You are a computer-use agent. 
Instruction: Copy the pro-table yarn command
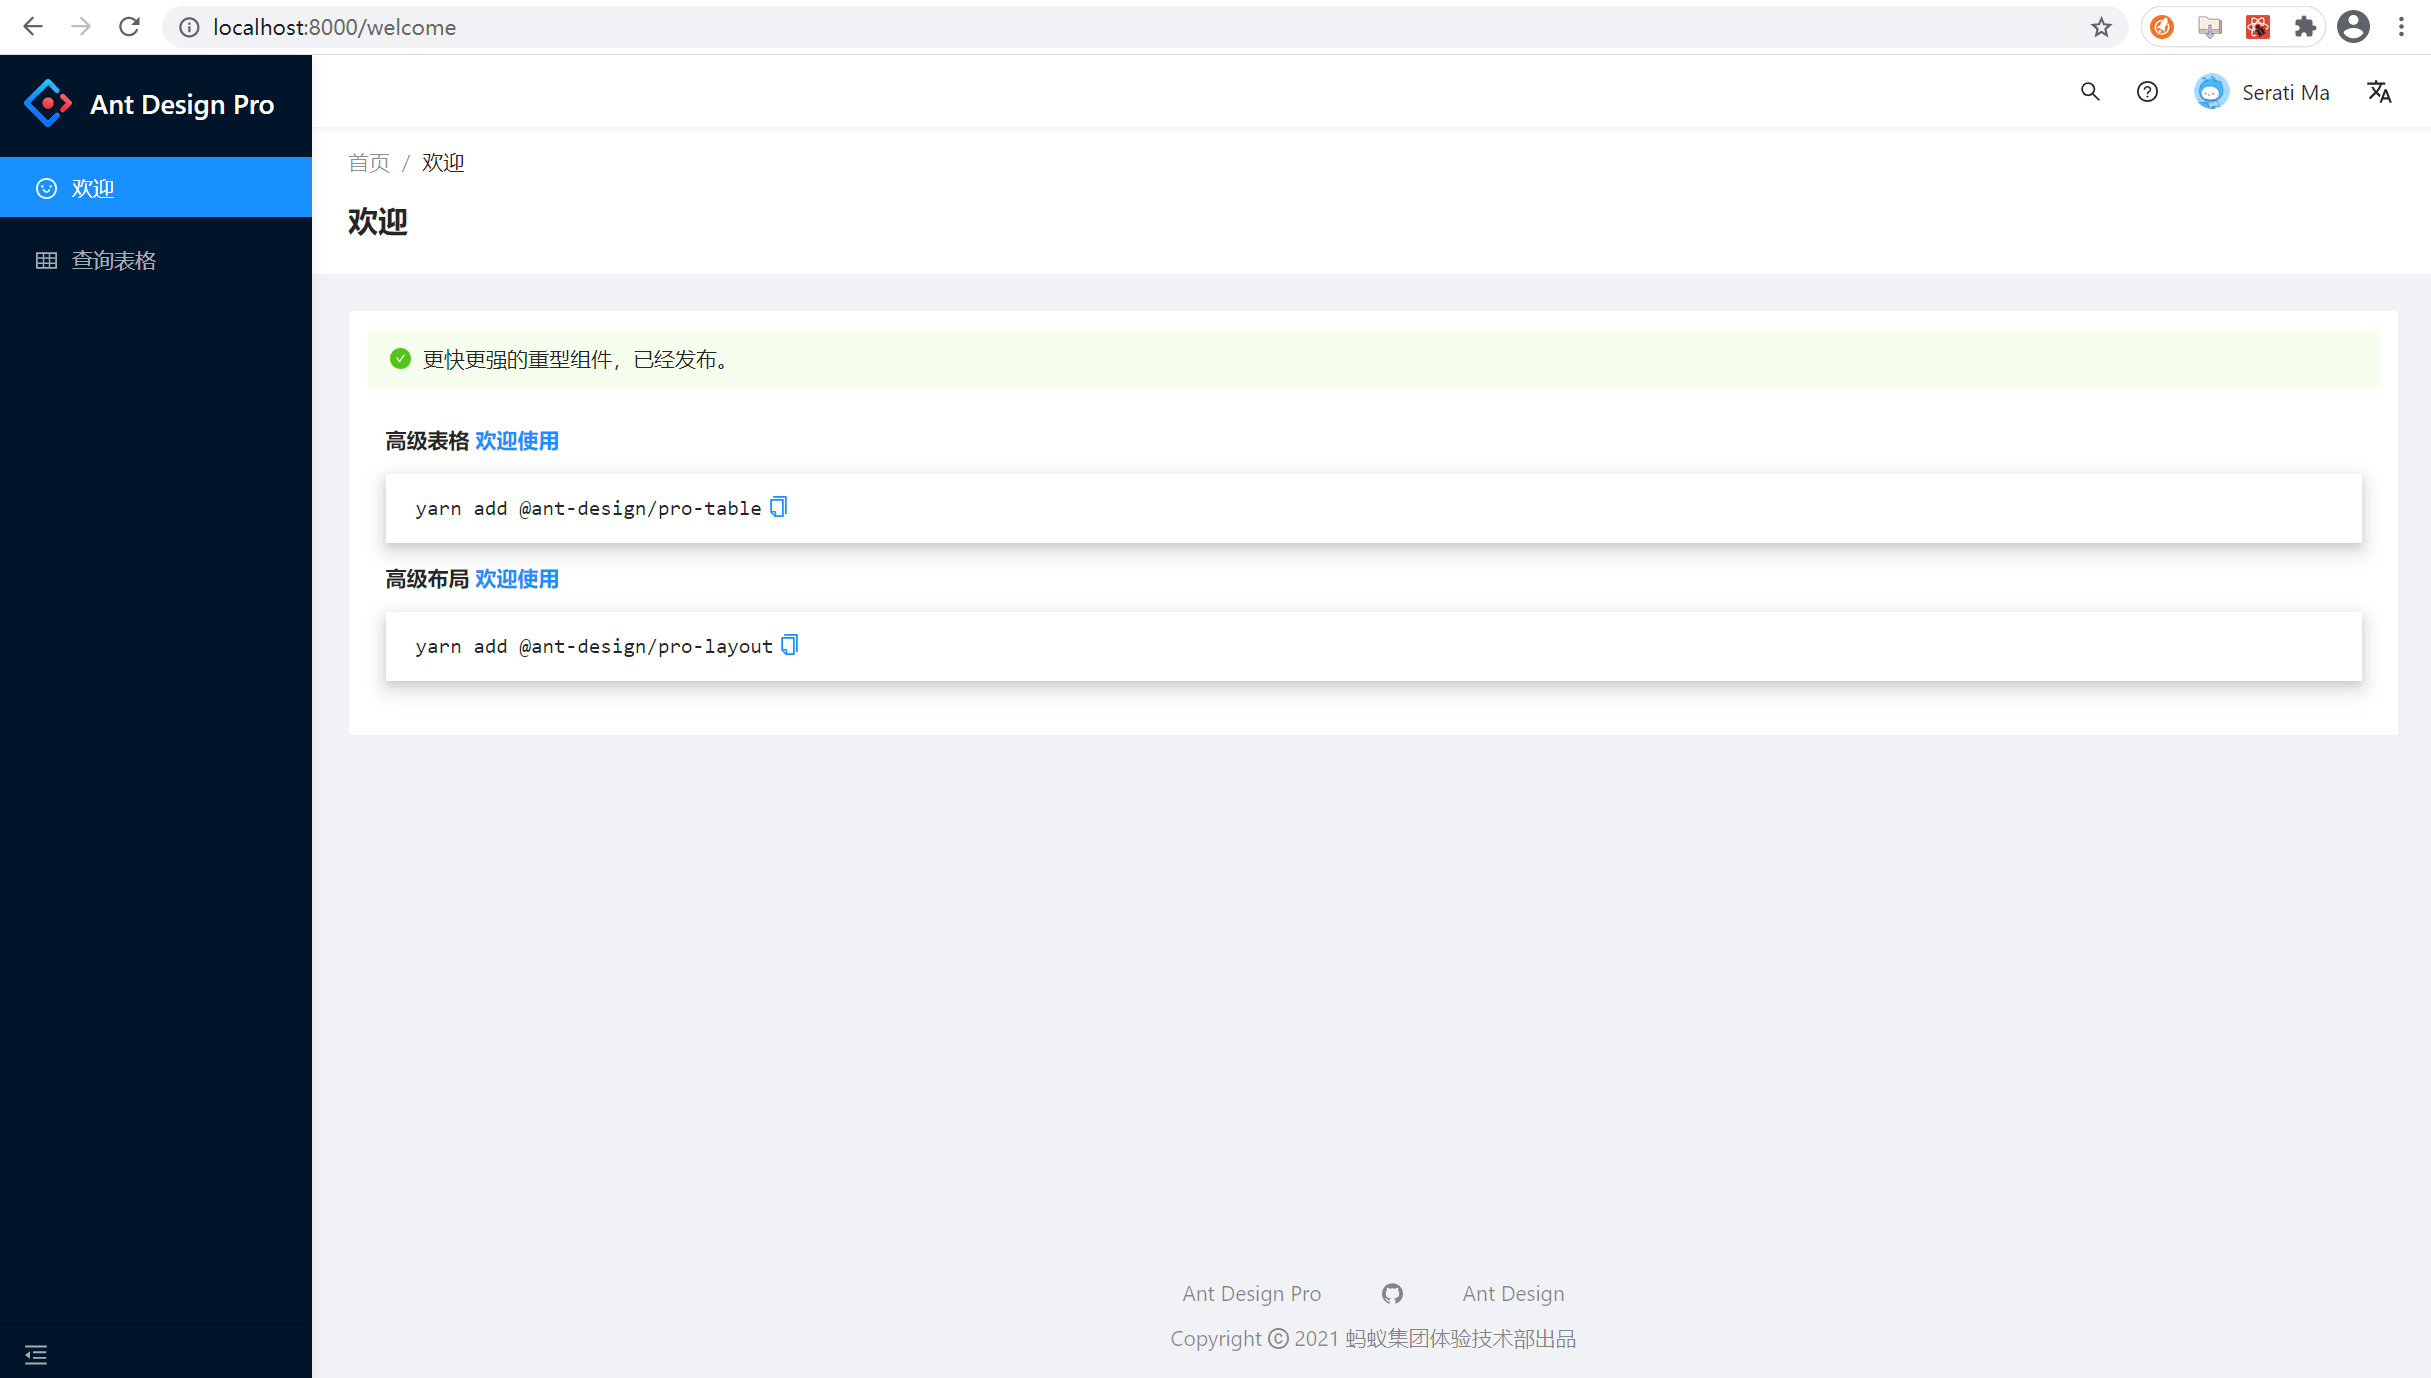pyautogui.click(x=779, y=507)
